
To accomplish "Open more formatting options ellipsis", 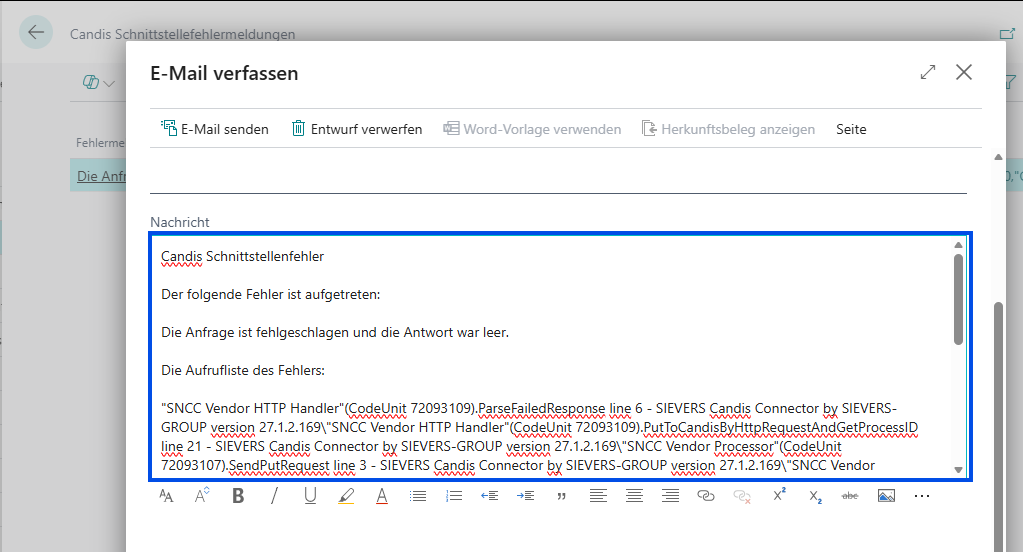I will click(922, 497).
